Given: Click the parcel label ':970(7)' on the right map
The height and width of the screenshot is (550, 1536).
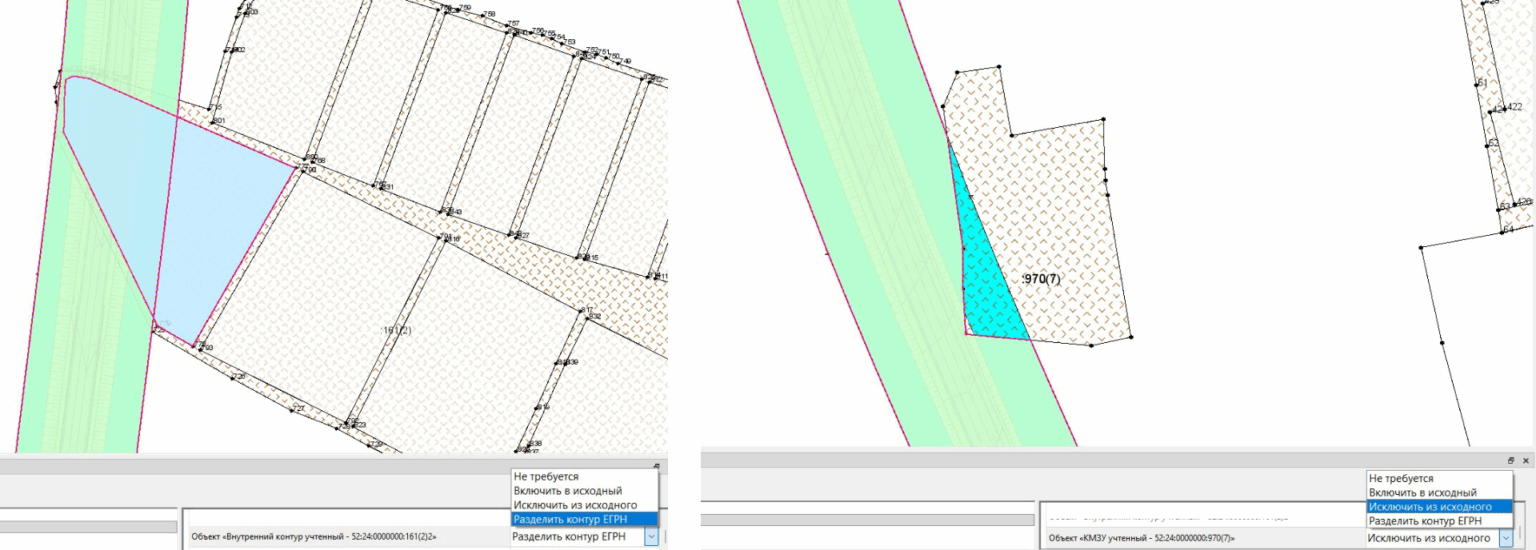Looking at the screenshot, I should point(1042,279).
